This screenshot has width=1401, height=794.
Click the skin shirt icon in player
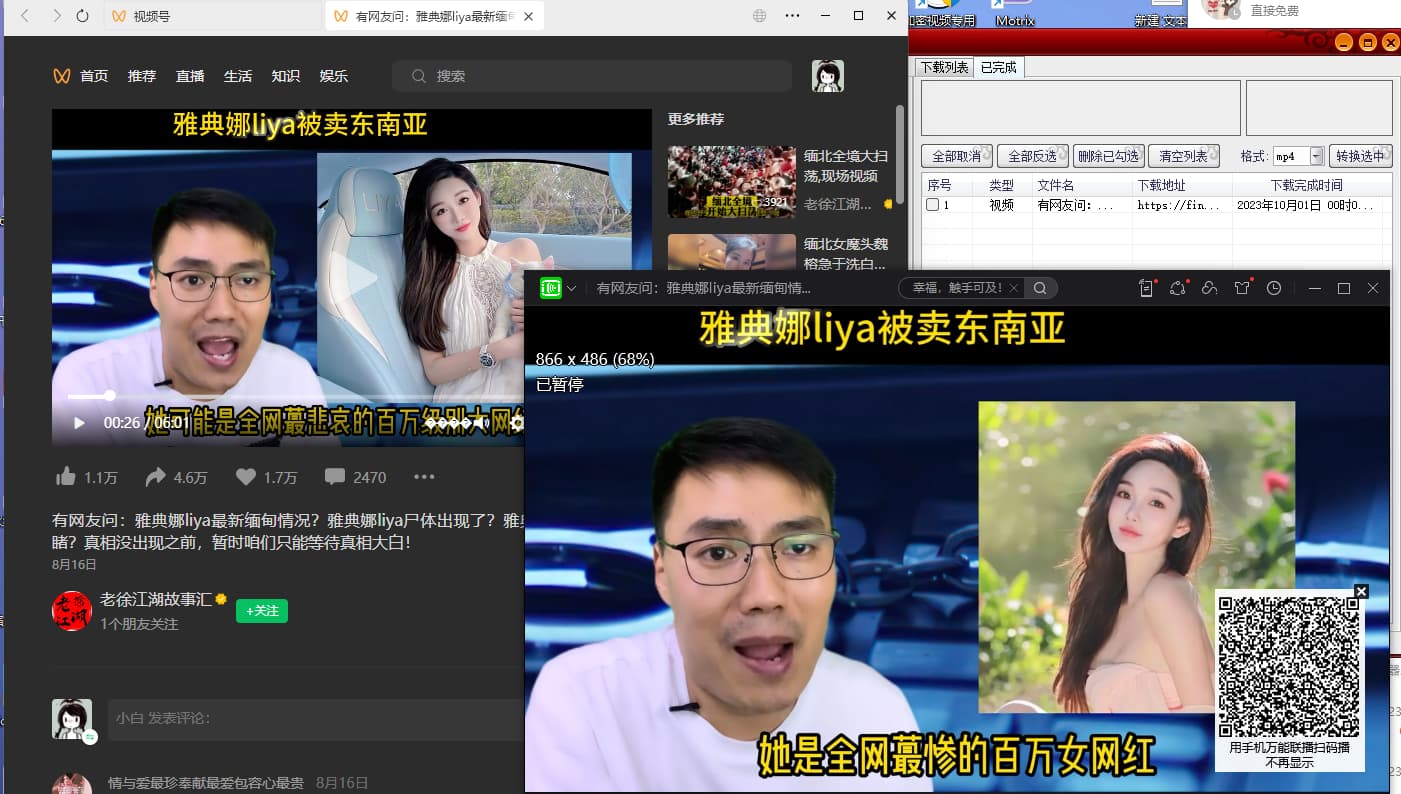tap(1241, 288)
